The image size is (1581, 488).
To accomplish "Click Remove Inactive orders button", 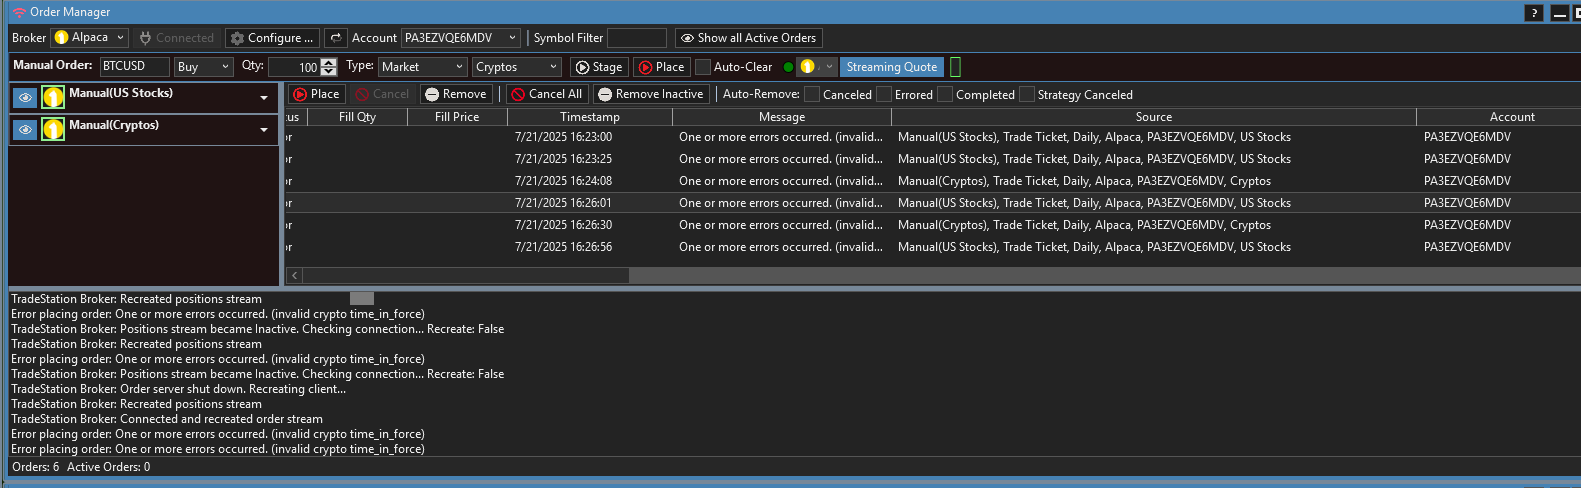I will coord(650,94).
